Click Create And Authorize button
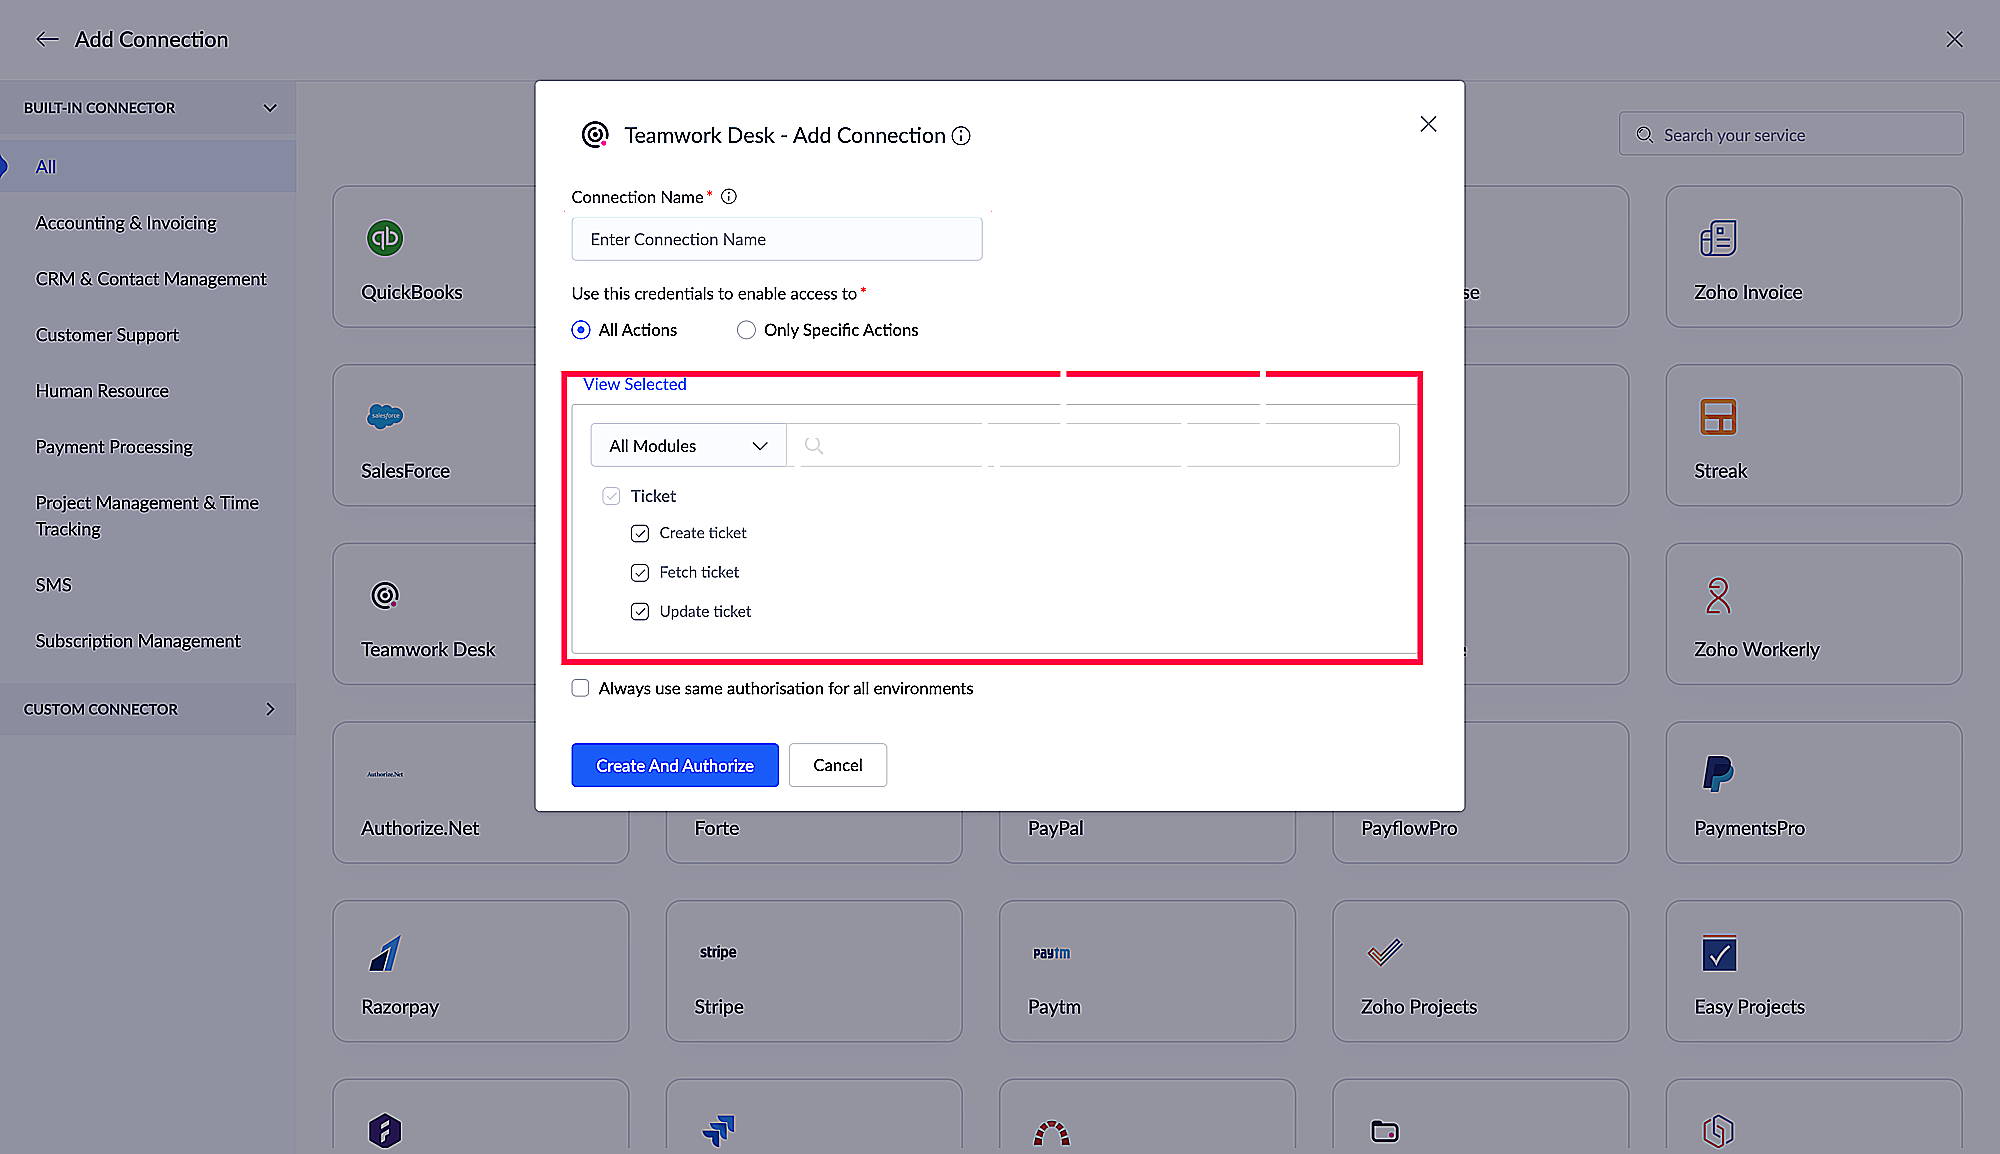This screenshot has height=1154, width=2000. coord(673,765)
